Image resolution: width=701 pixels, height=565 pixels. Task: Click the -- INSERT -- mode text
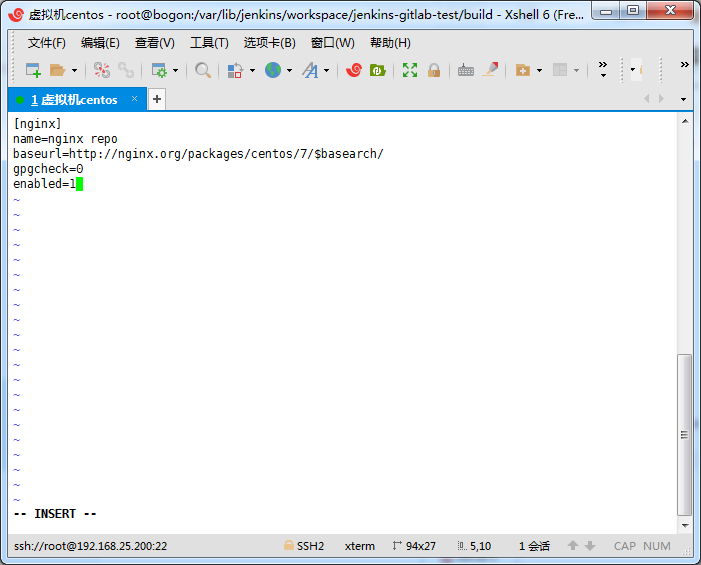coord(55,514)
